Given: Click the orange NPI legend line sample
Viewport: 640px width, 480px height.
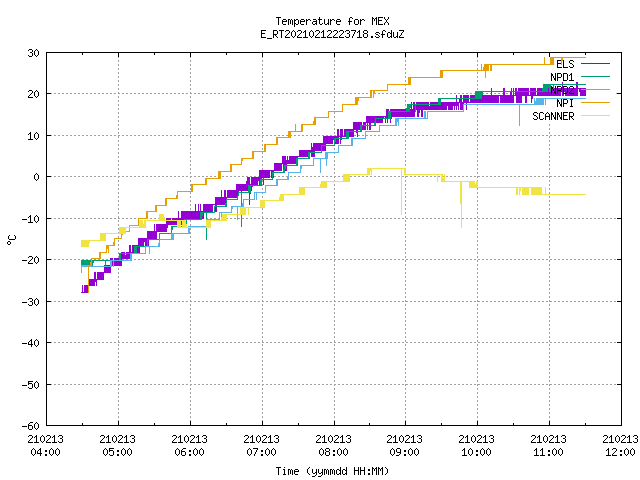Looking at the screenshot, I should [595, 102].
